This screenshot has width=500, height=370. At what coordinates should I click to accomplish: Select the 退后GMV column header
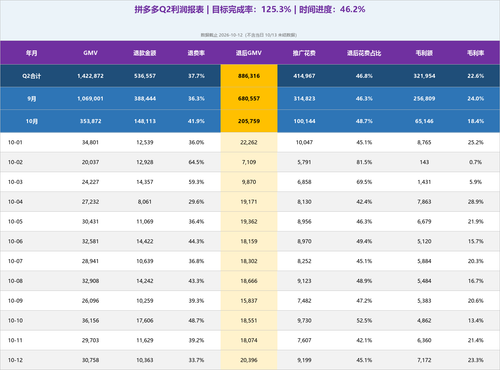(x=249, y=53)
